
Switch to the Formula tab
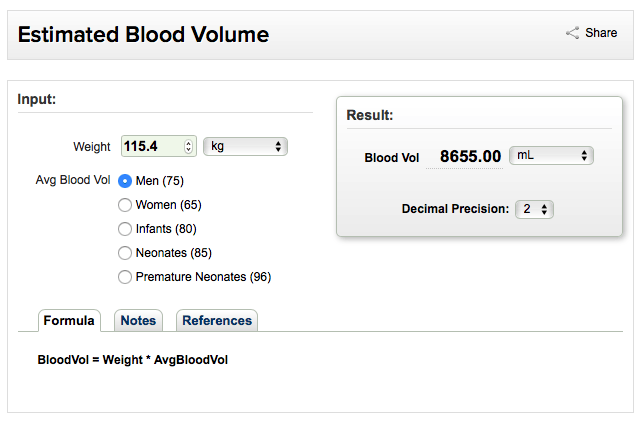(69, 321)
